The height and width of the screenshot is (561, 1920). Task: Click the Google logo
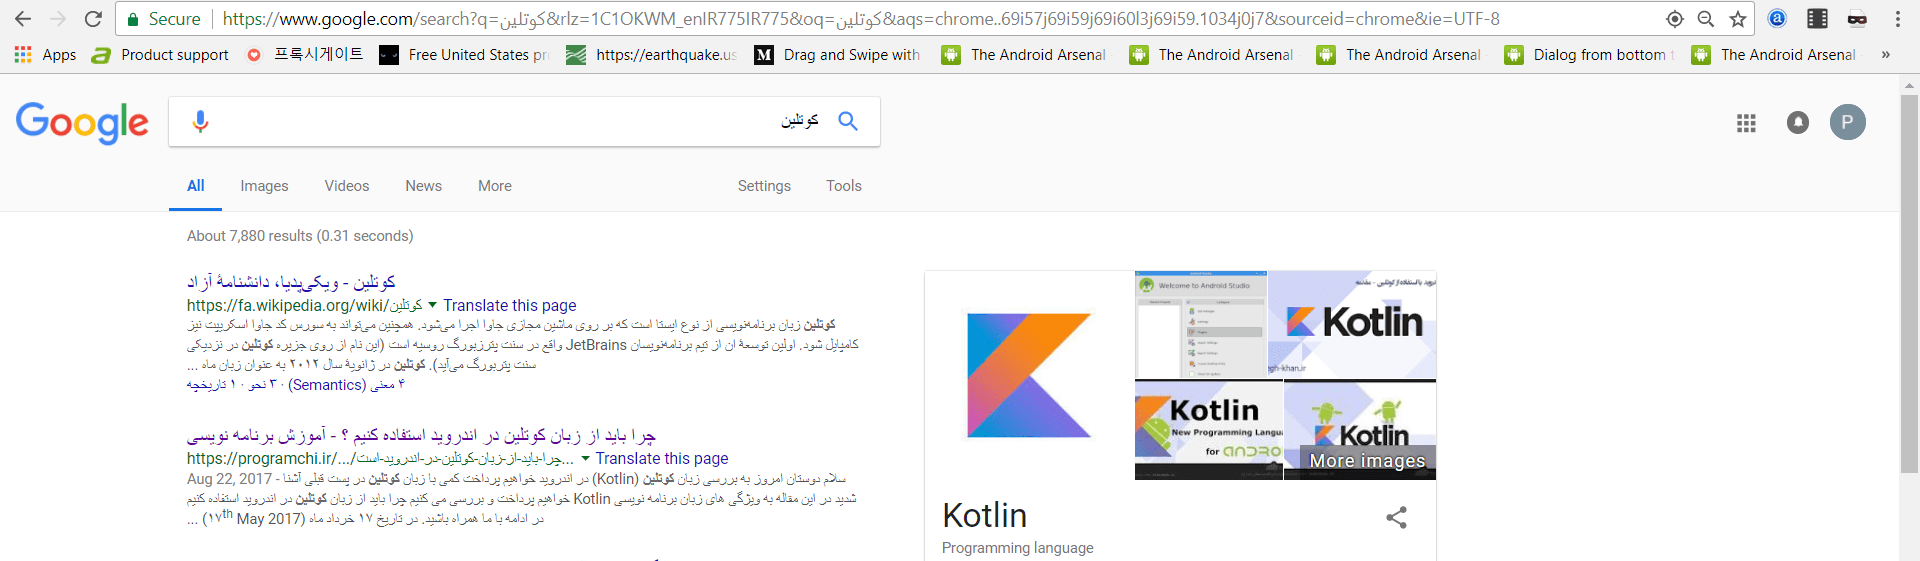pos(82,123)
